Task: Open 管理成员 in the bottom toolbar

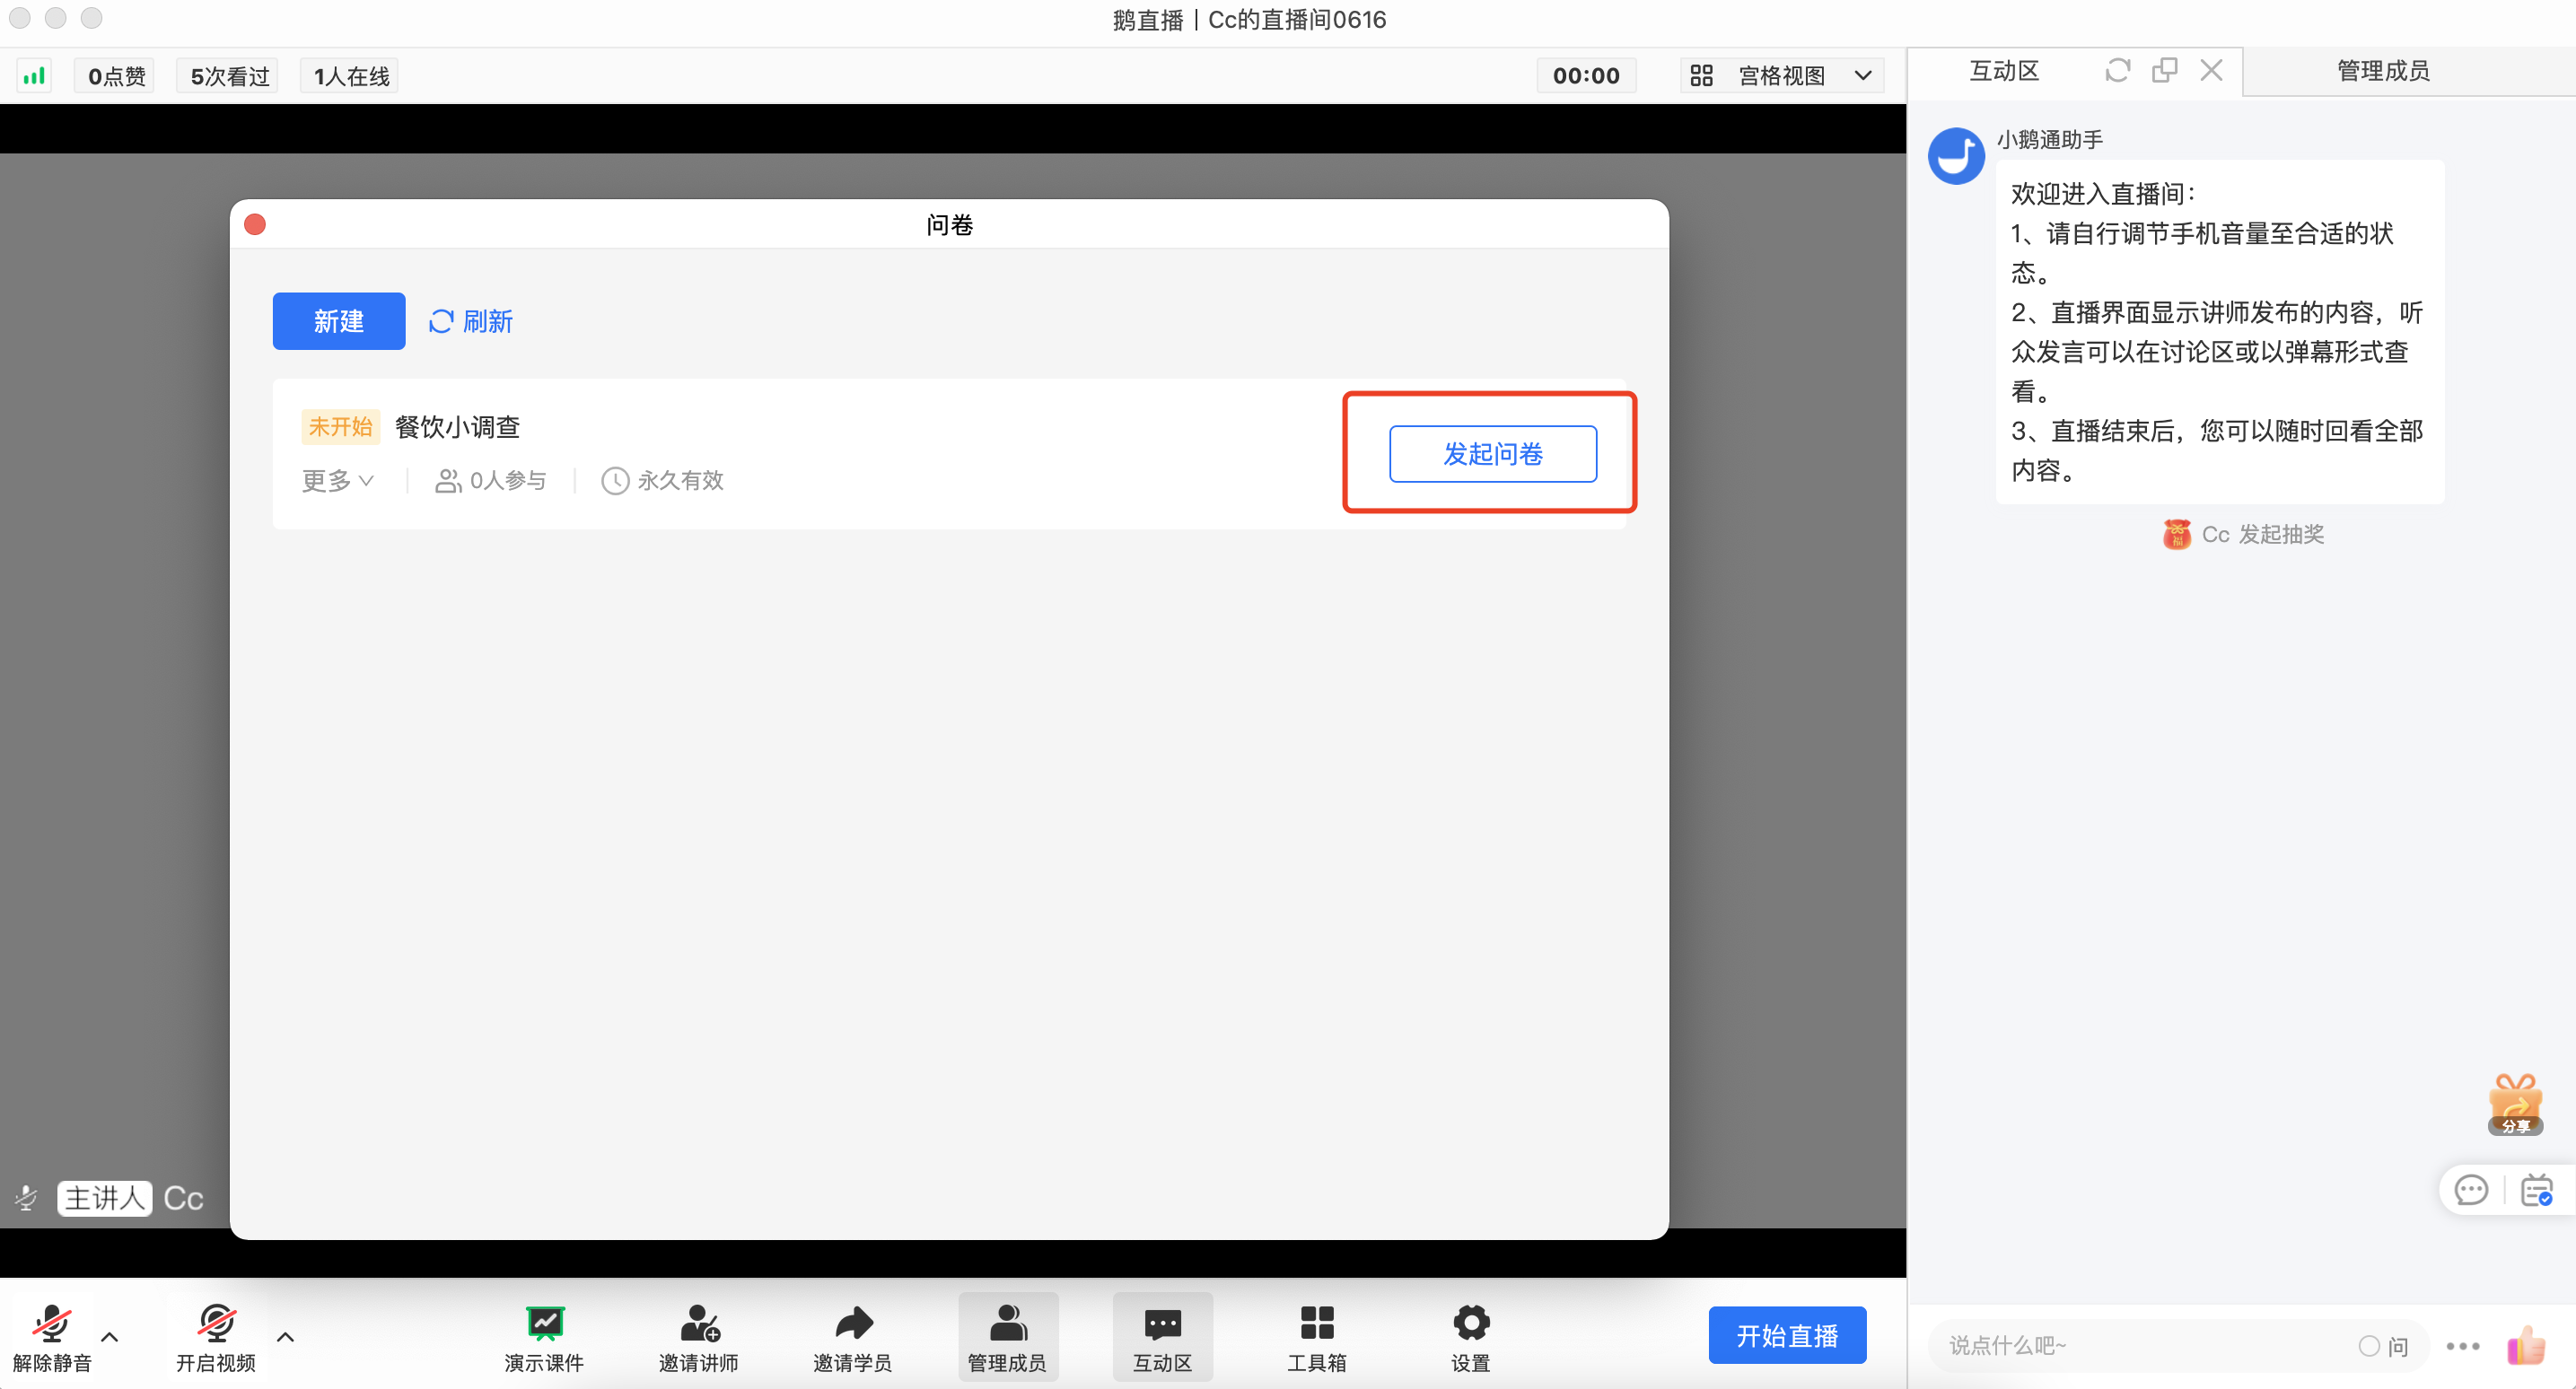Action: [1008, 1338]
